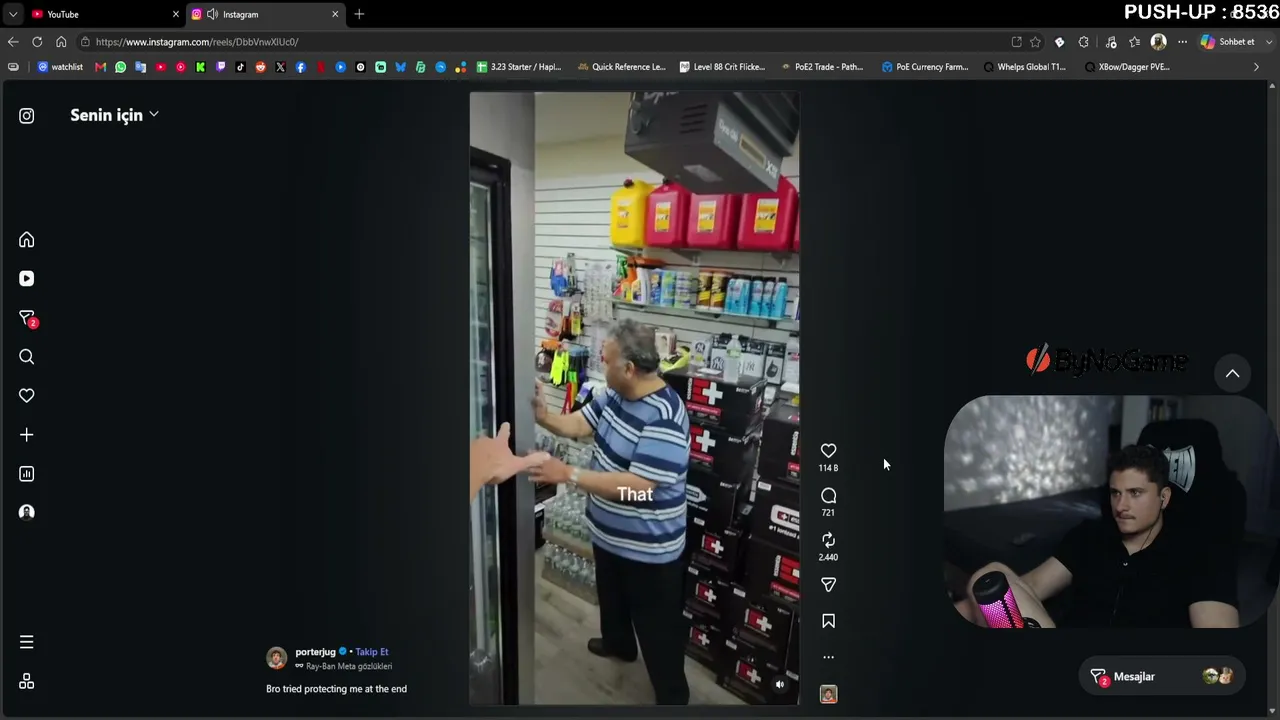
Task: Open the browser profile avatar
Action: pos(1159,42)
